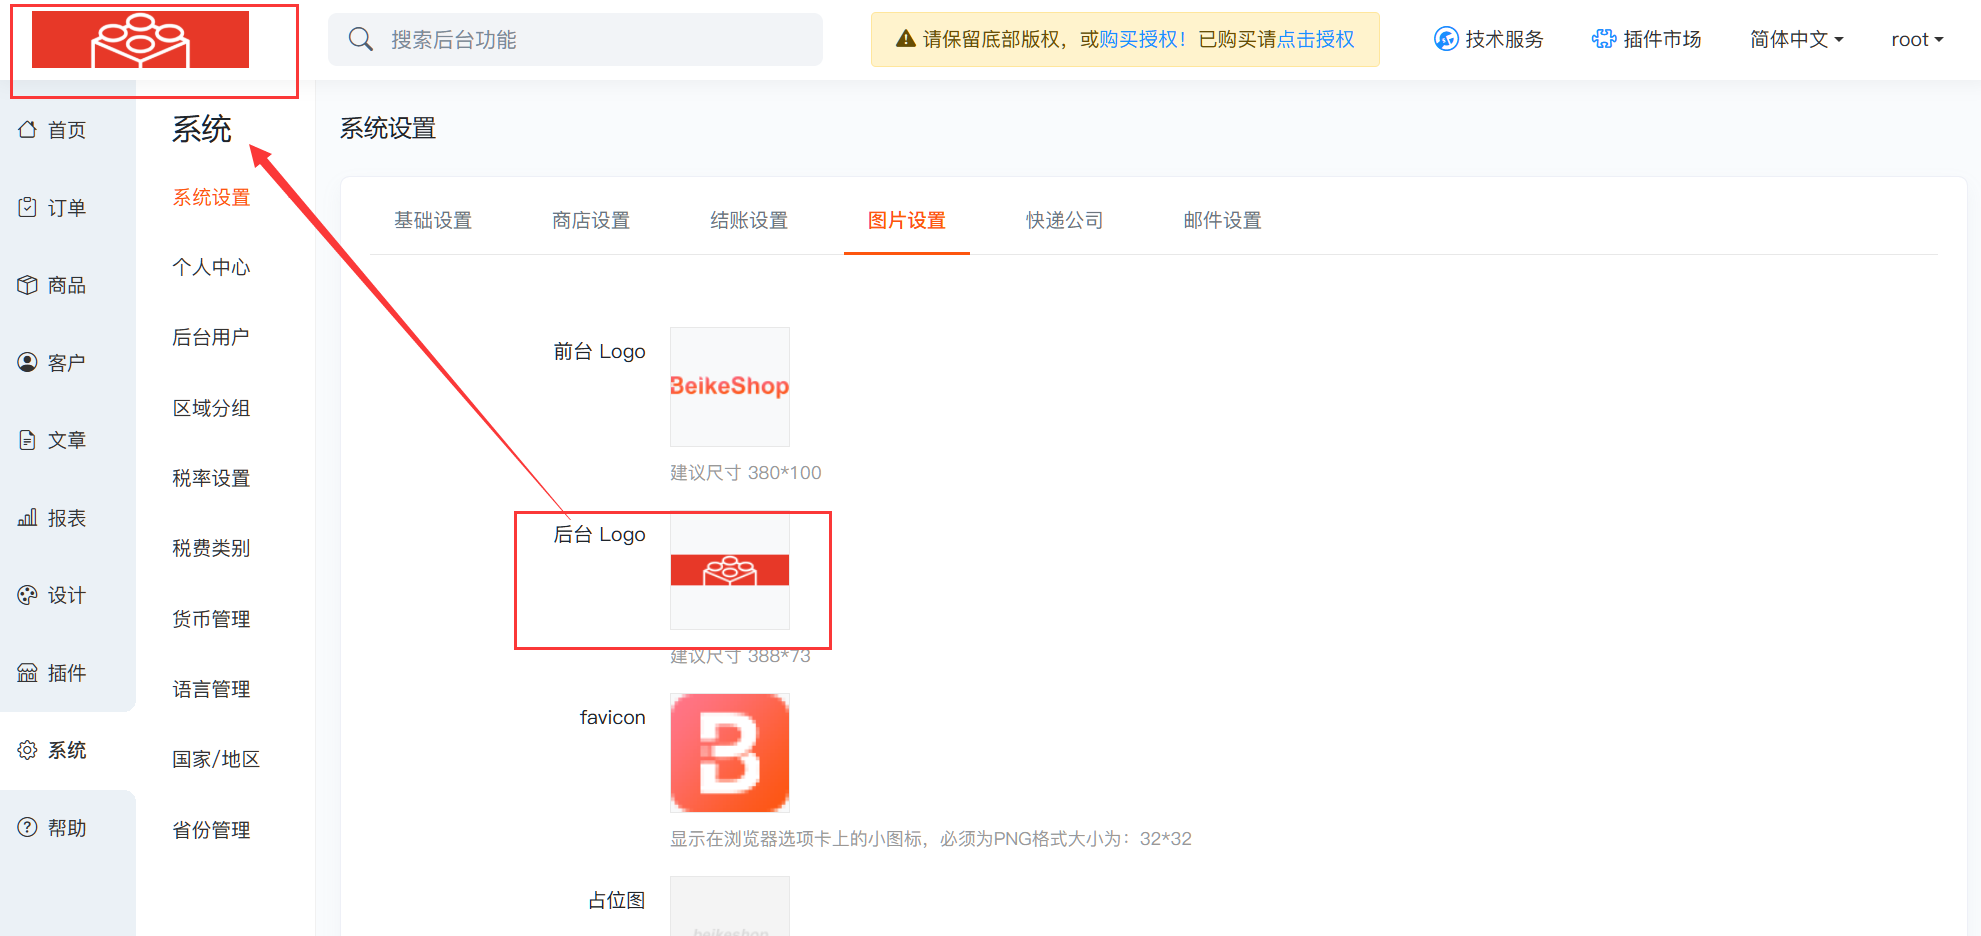
Task: Click the Products box icon
Action: point(27,285)
